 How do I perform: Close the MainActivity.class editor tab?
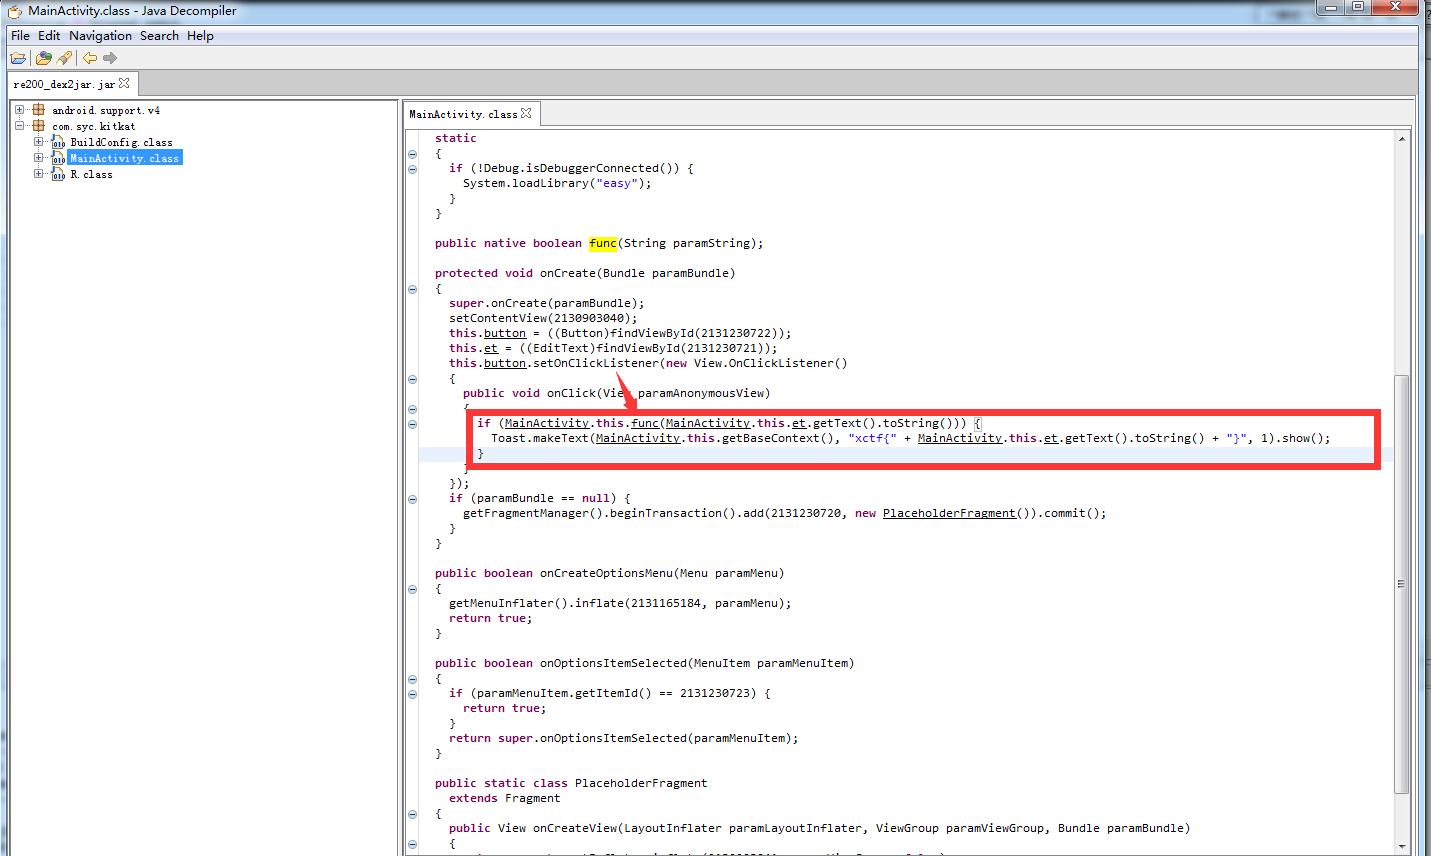(x=526, y=114)
